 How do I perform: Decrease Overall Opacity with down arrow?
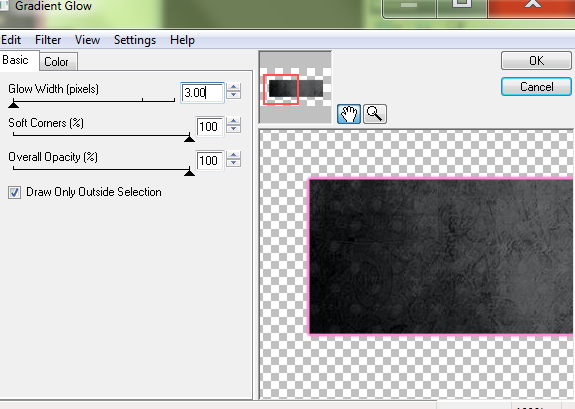click(x=234, y=163)
